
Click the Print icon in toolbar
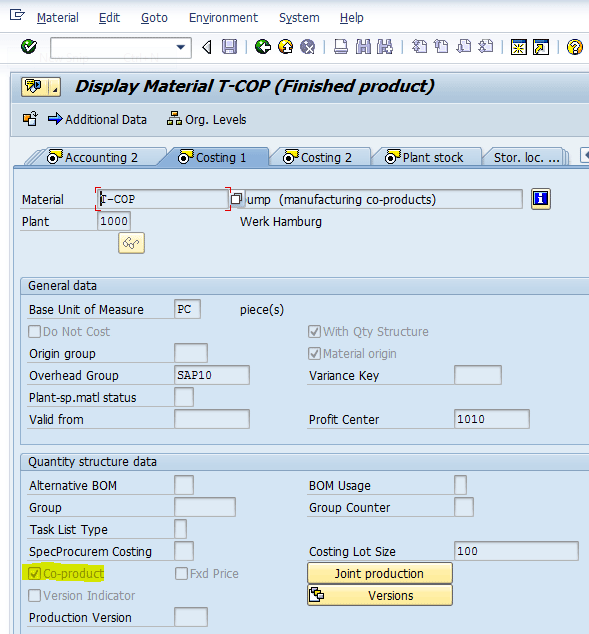point(340,47)
